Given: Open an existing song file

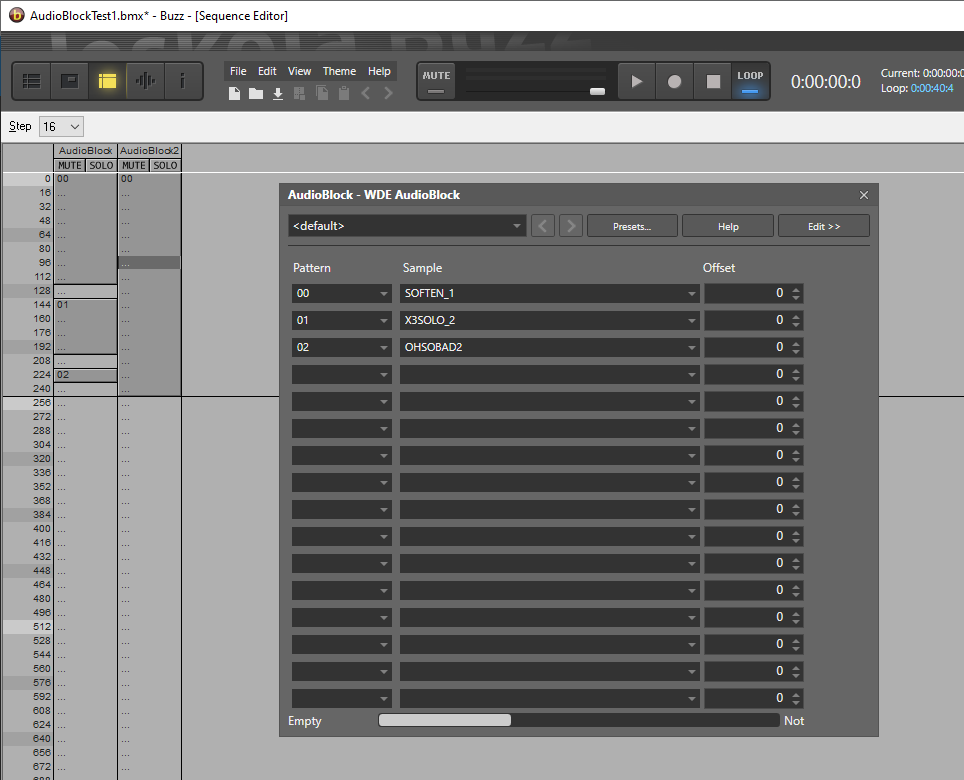Looking at the screenshot, I should 255,92.
